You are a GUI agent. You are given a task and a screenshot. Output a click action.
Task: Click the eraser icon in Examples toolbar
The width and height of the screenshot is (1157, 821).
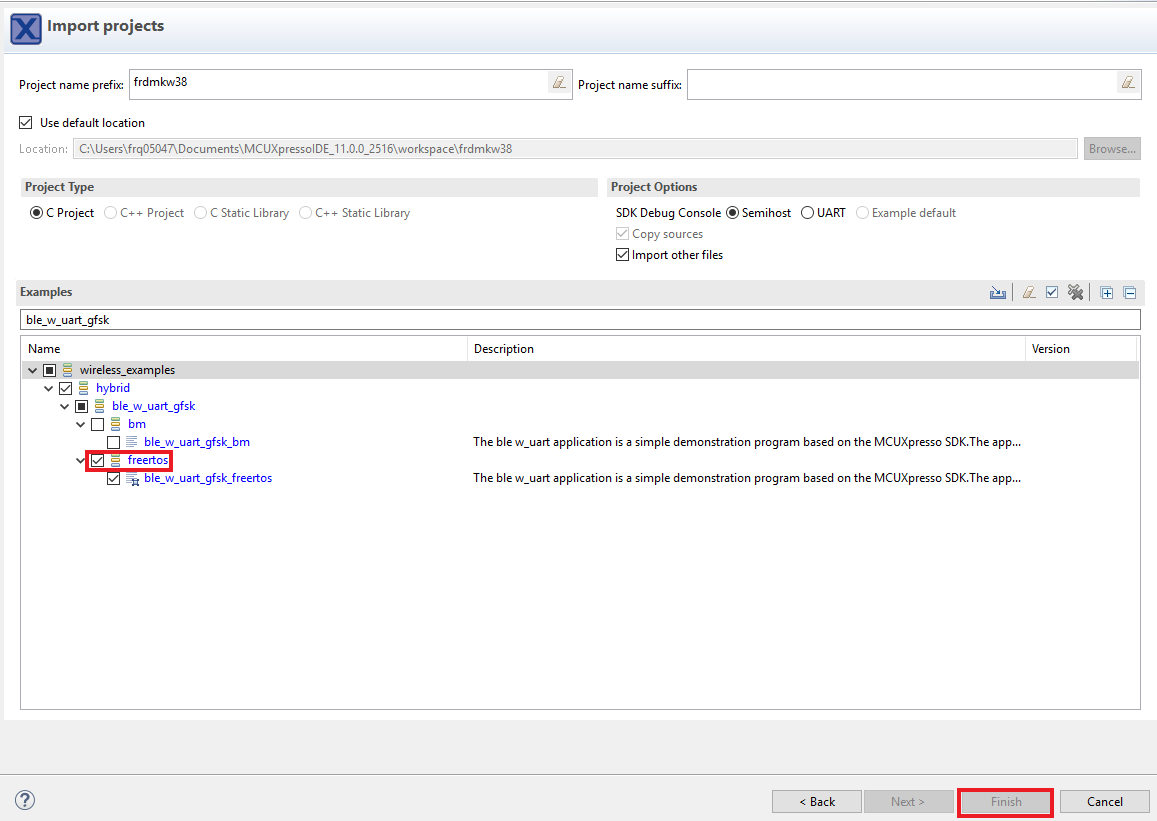pos(1027,292)
